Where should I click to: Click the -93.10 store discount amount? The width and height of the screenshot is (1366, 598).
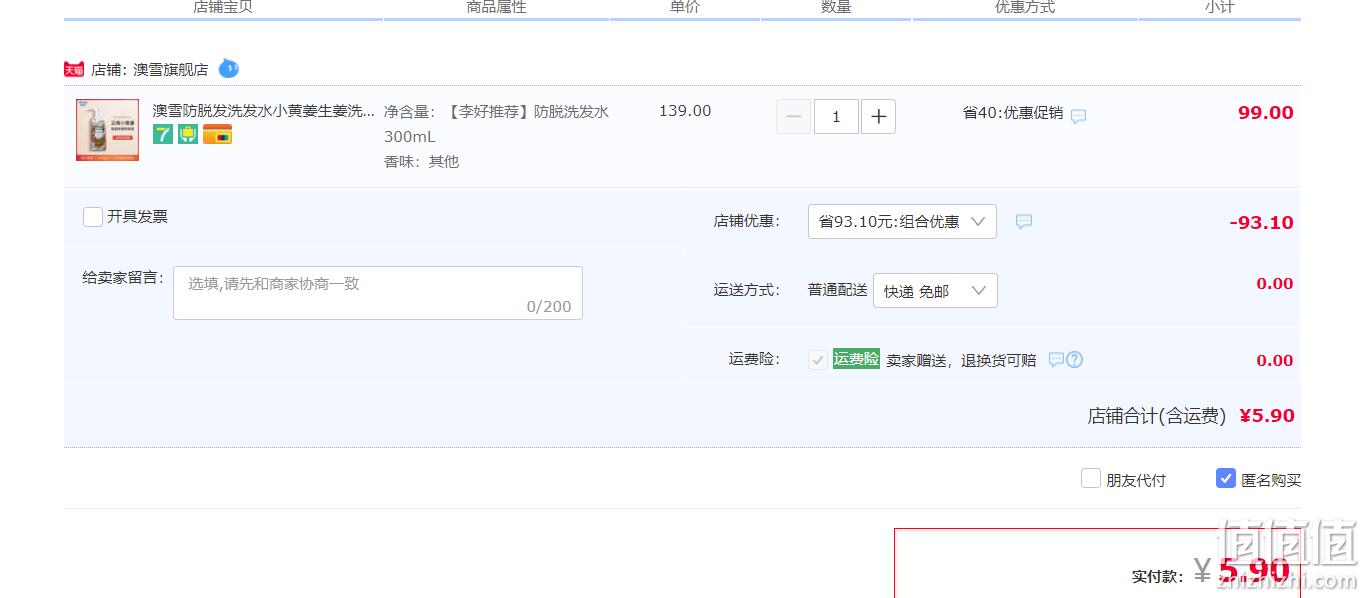[1262, 223]
